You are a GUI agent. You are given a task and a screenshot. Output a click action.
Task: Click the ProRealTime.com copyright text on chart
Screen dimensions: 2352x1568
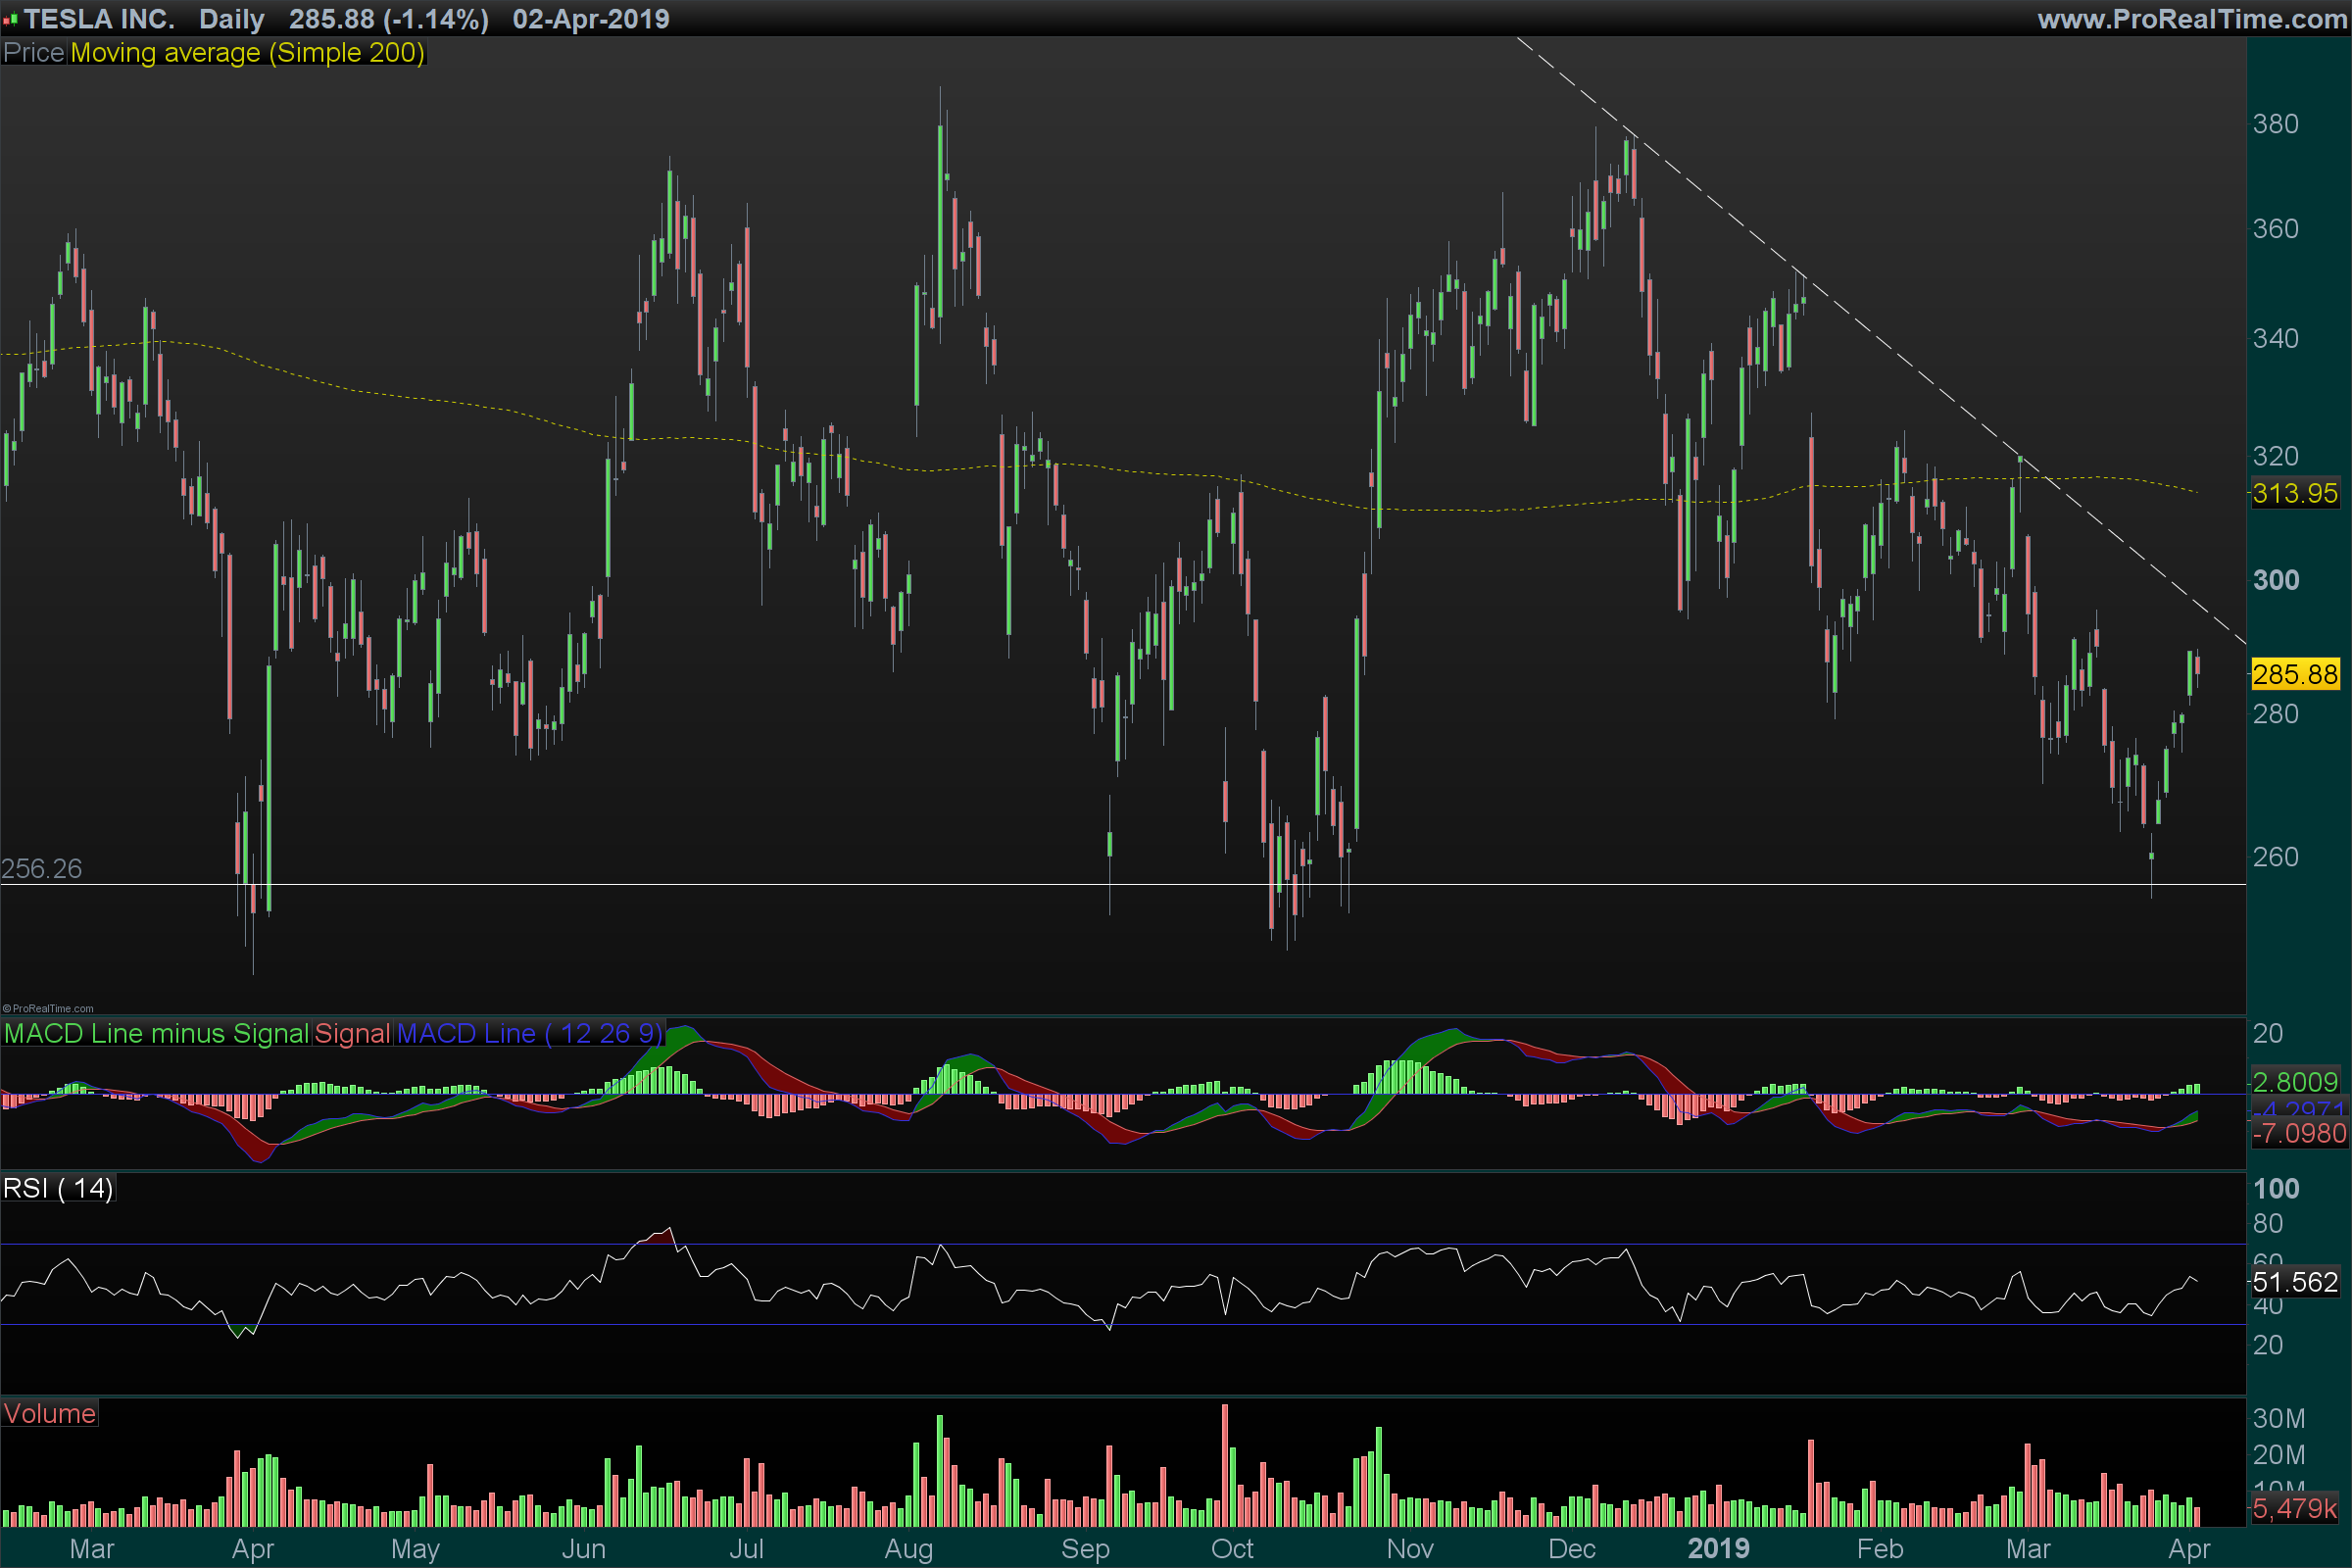click(x=48, y=1008)
